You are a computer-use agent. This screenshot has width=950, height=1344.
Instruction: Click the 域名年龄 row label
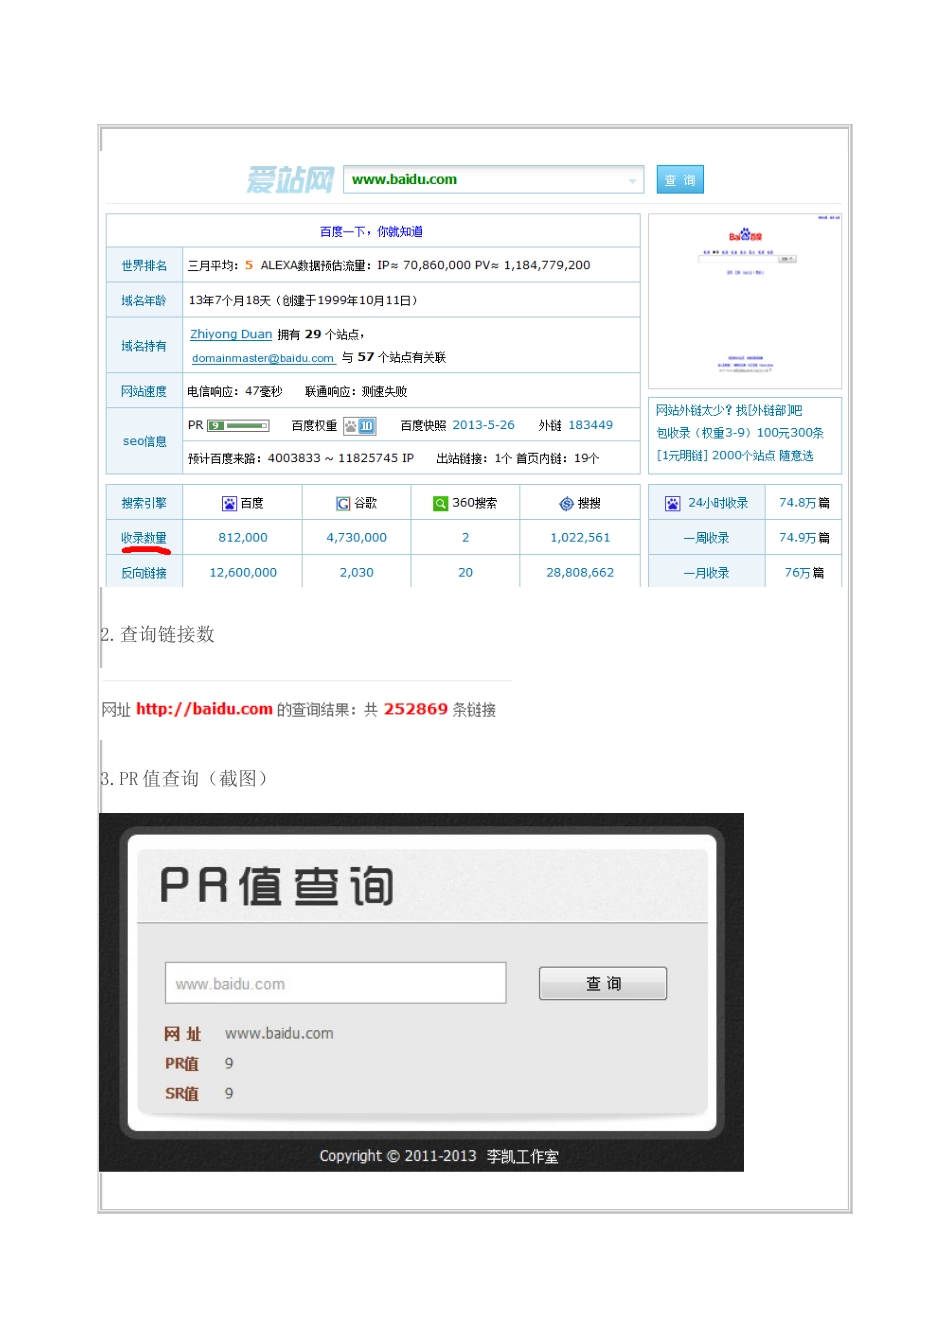point(144,301)
